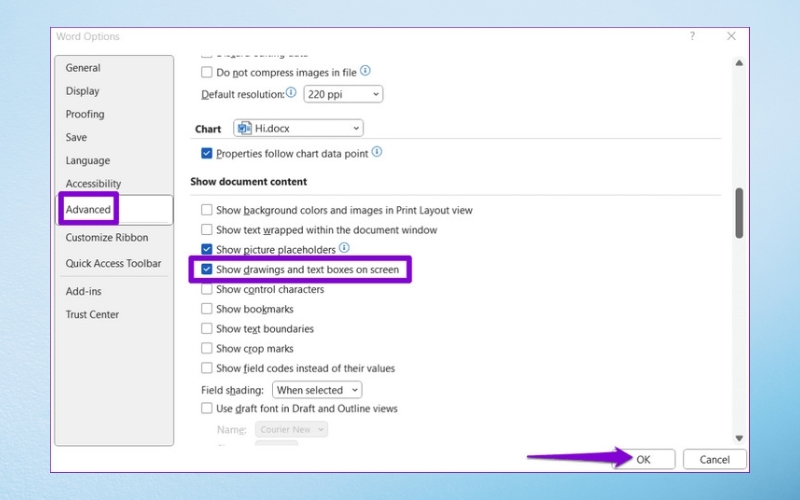Enable Do not compress images in file

point(207,72)
